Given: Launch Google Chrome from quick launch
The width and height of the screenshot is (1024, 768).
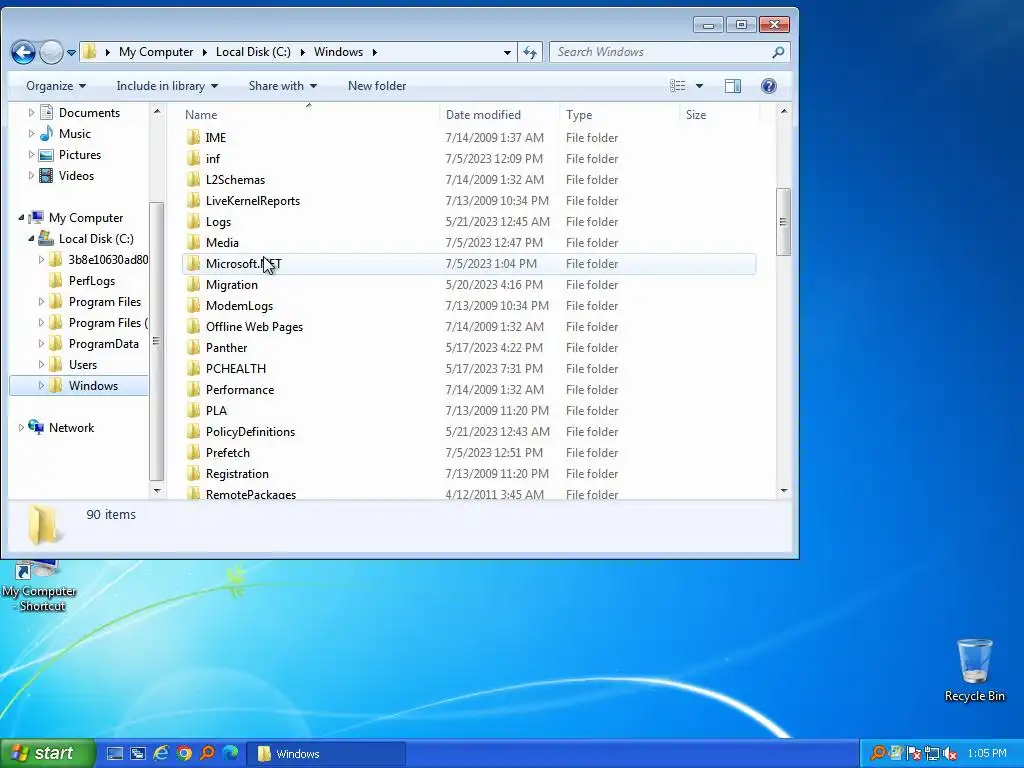Looking at the screenshot, I should click(184, 754).
